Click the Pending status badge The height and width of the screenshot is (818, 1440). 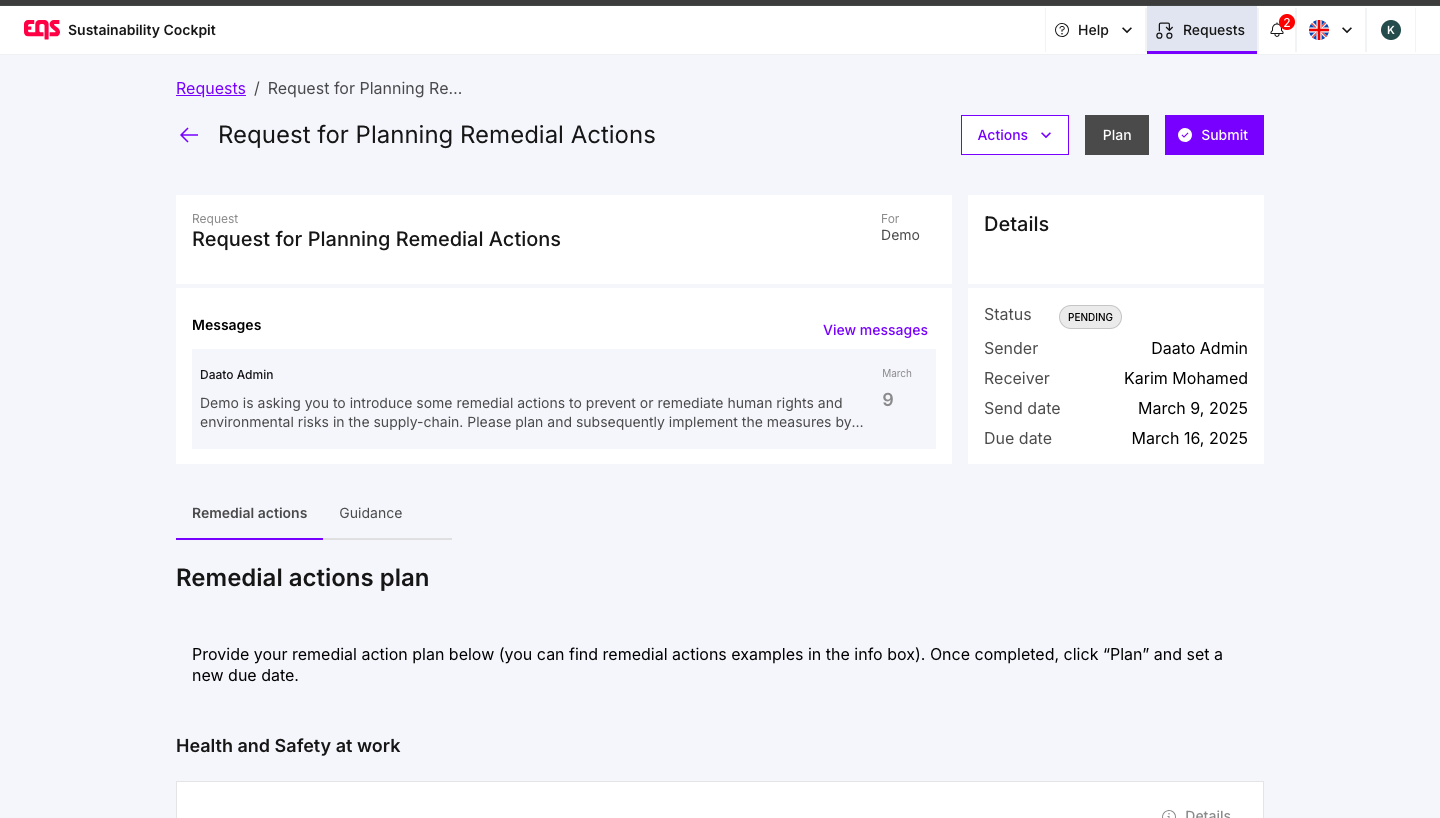[1090, 317]
